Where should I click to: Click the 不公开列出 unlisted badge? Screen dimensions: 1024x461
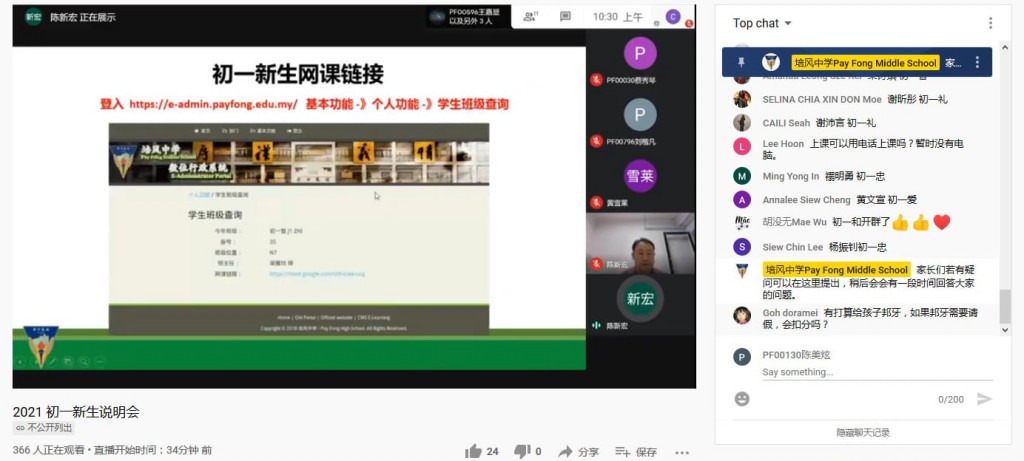44,428
